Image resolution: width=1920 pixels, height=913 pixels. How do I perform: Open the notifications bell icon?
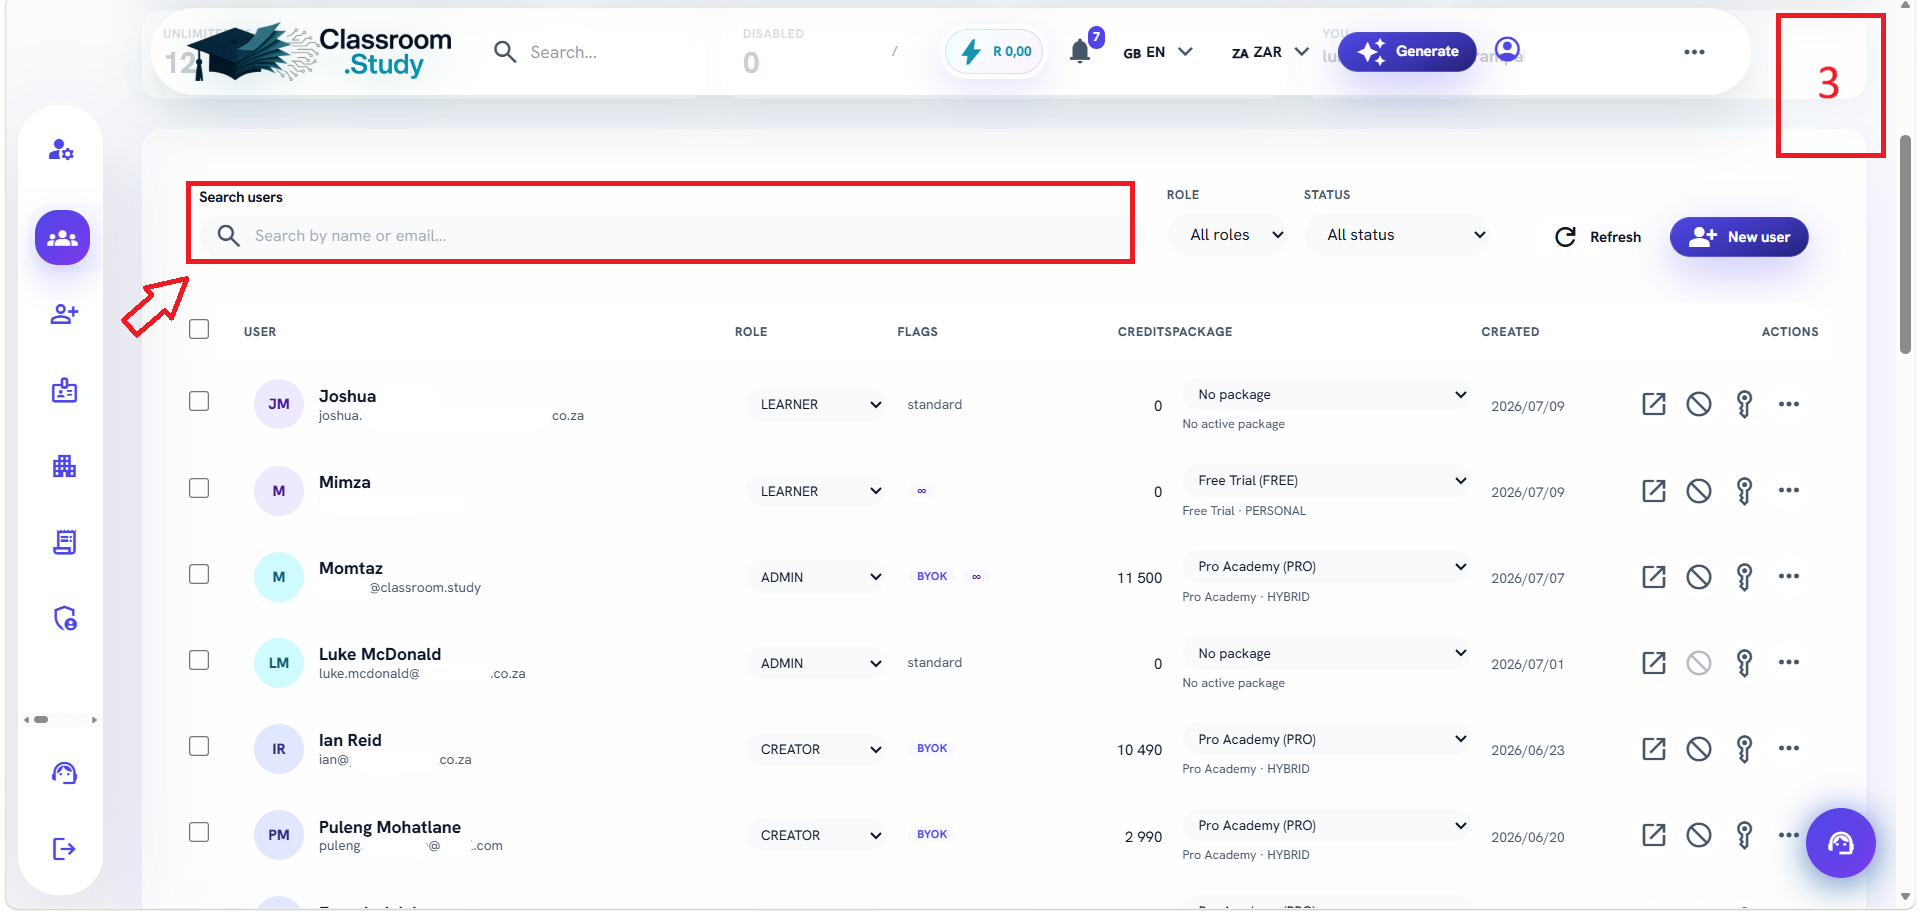tap(1080, 52)
